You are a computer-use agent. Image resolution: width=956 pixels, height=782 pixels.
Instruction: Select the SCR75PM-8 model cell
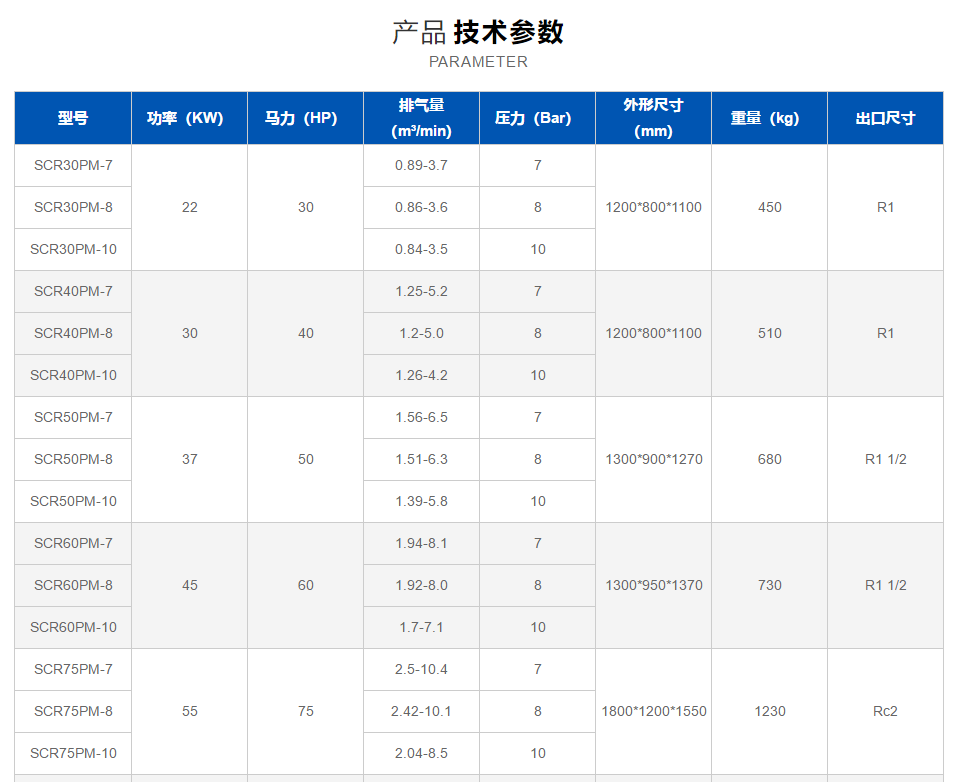pos(73,711)
